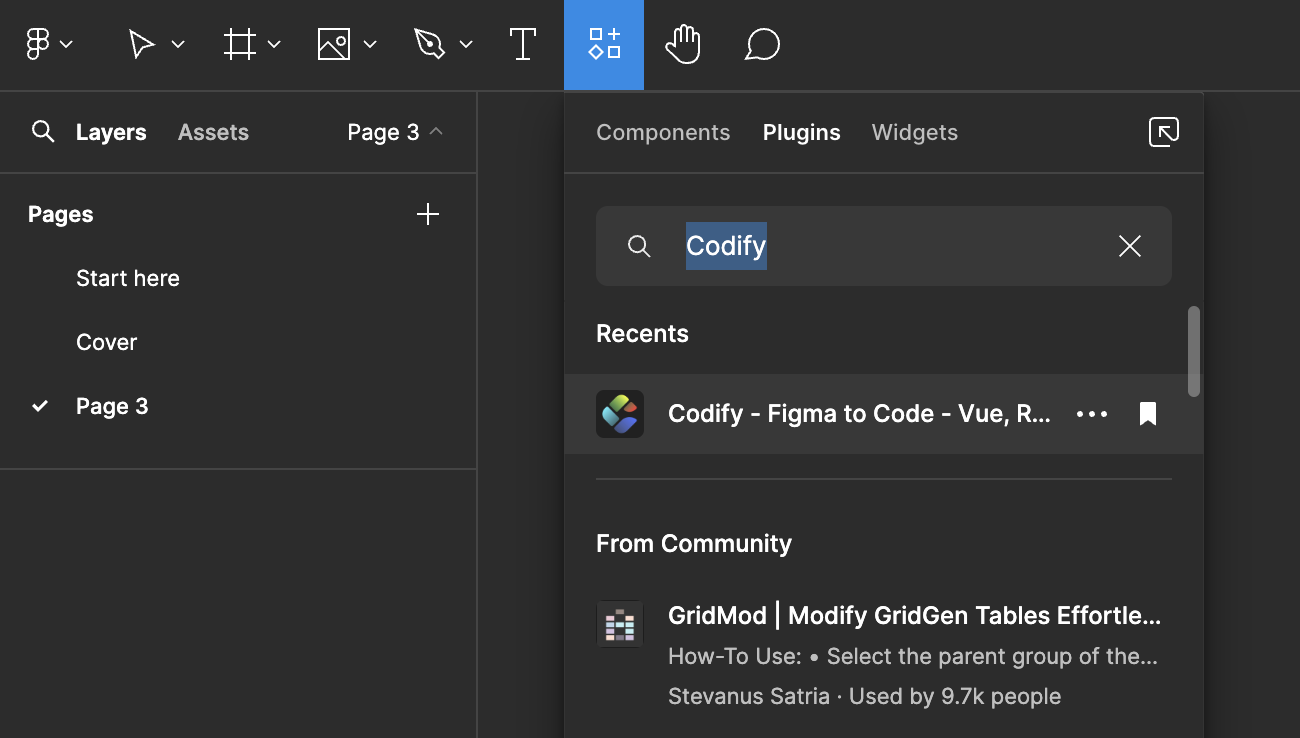Screen dimensions: 1300x738
Task: Switch to the Assets tab
Action: point(213,132)
